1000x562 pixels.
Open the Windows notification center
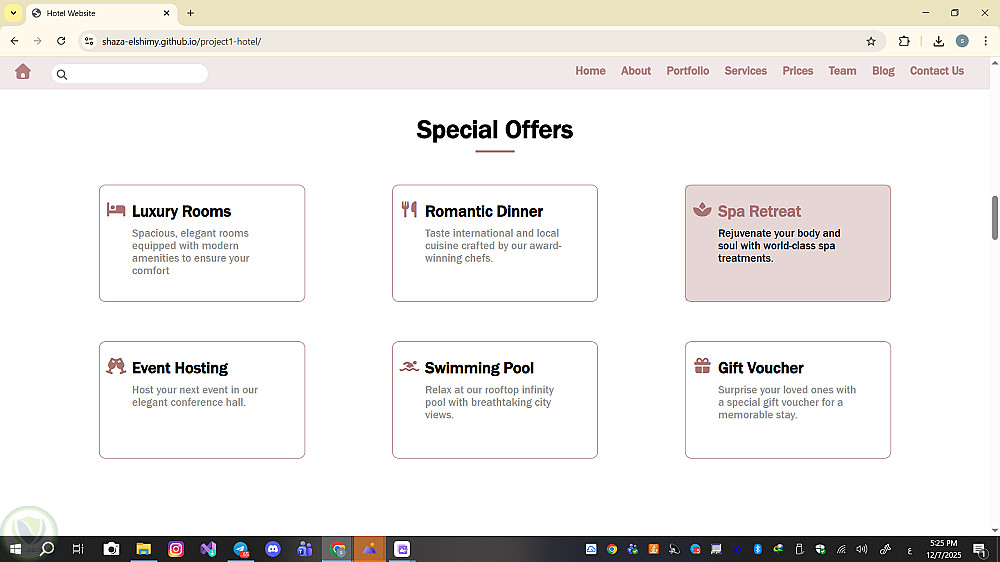980,550
